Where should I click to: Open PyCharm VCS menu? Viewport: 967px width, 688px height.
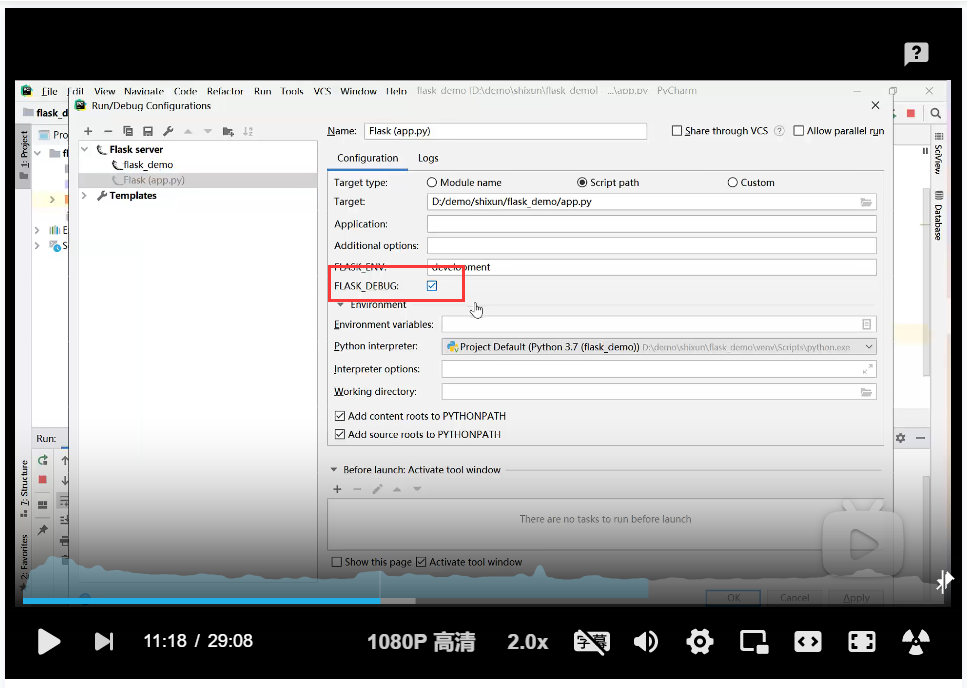tap(322, 91)
